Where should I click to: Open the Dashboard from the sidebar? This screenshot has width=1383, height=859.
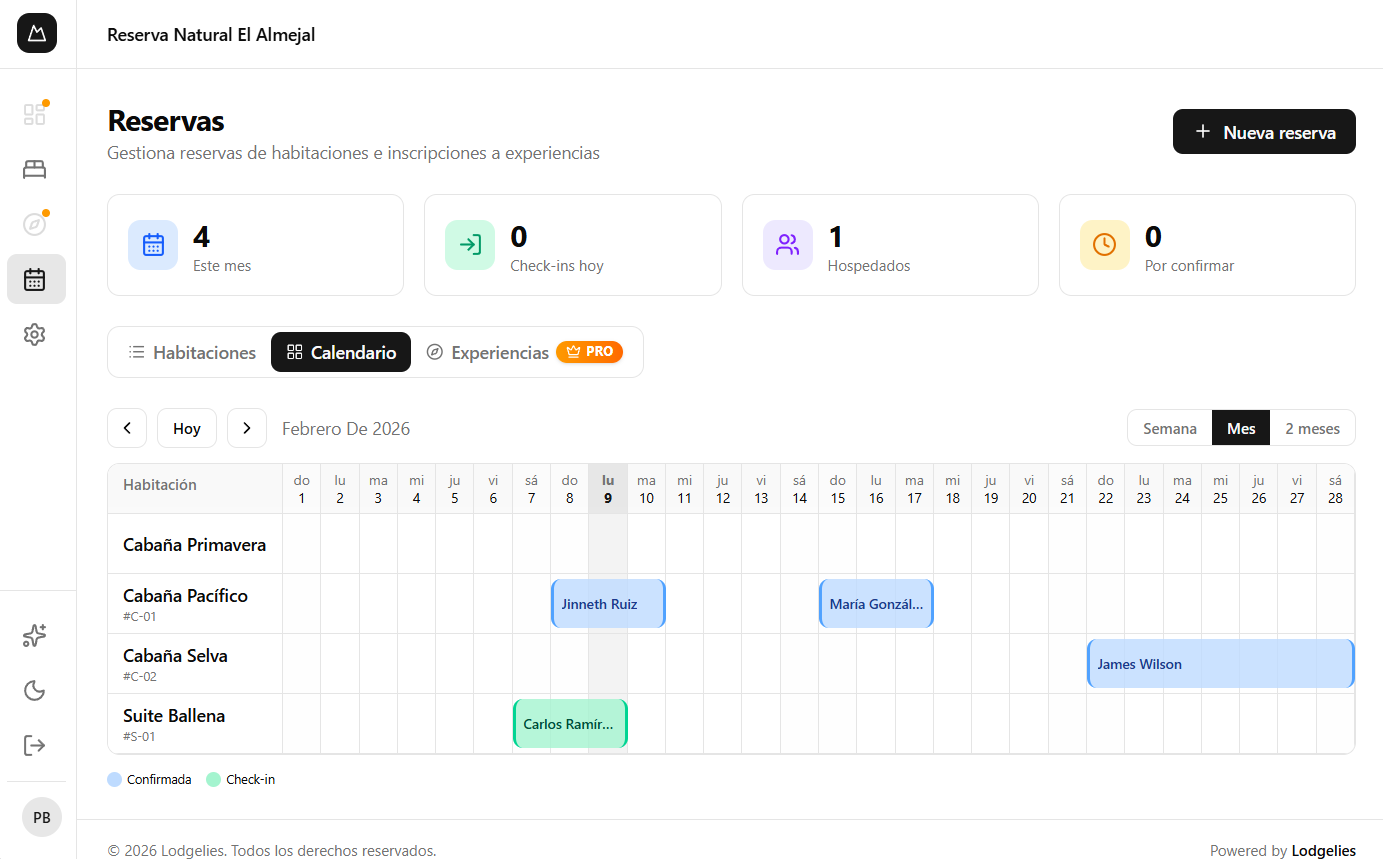point(35,113)
